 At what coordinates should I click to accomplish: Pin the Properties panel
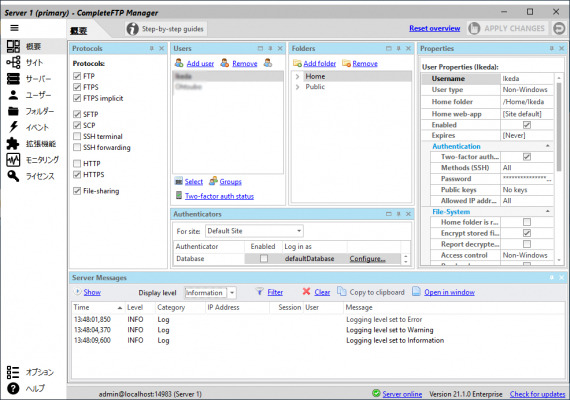(x=551, y=48)
